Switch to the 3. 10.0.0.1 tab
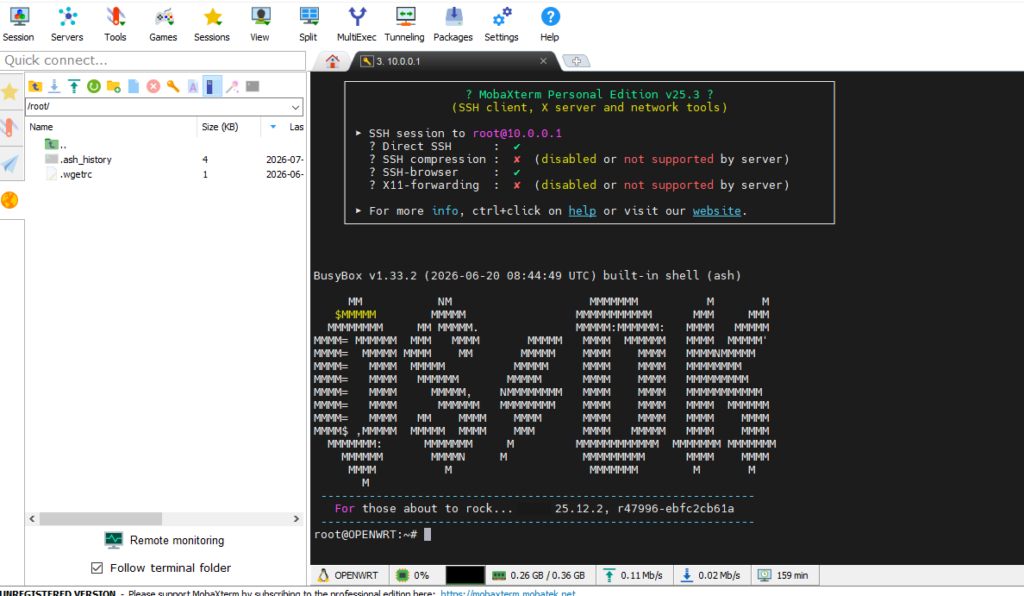The image size is (1024, 596). pyautogui.click(x=456, y=61)
